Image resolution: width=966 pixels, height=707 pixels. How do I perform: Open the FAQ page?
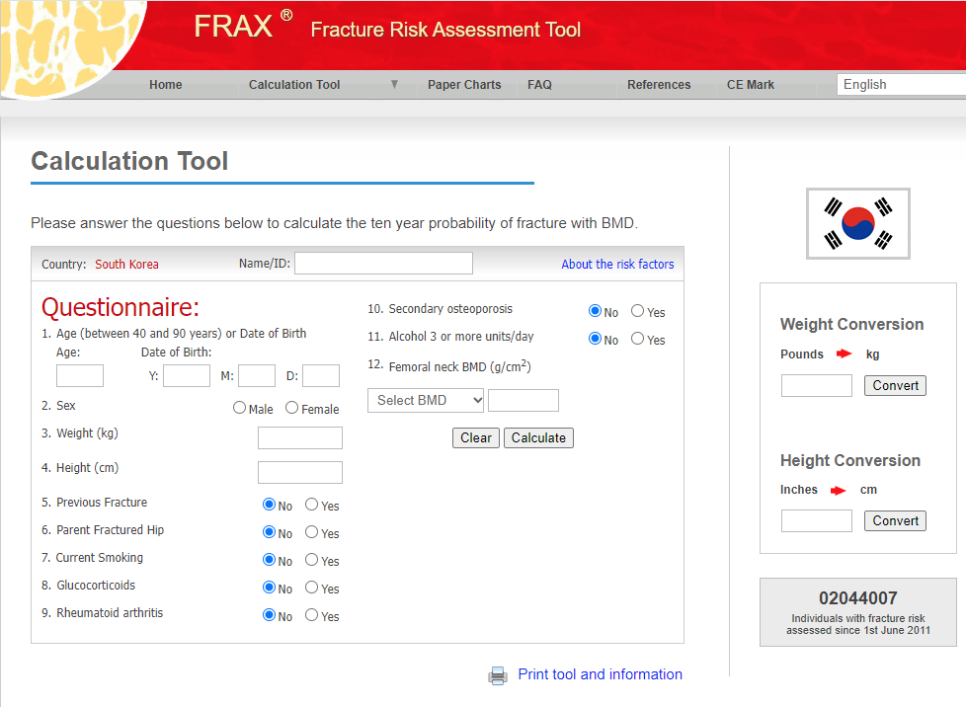540,85
